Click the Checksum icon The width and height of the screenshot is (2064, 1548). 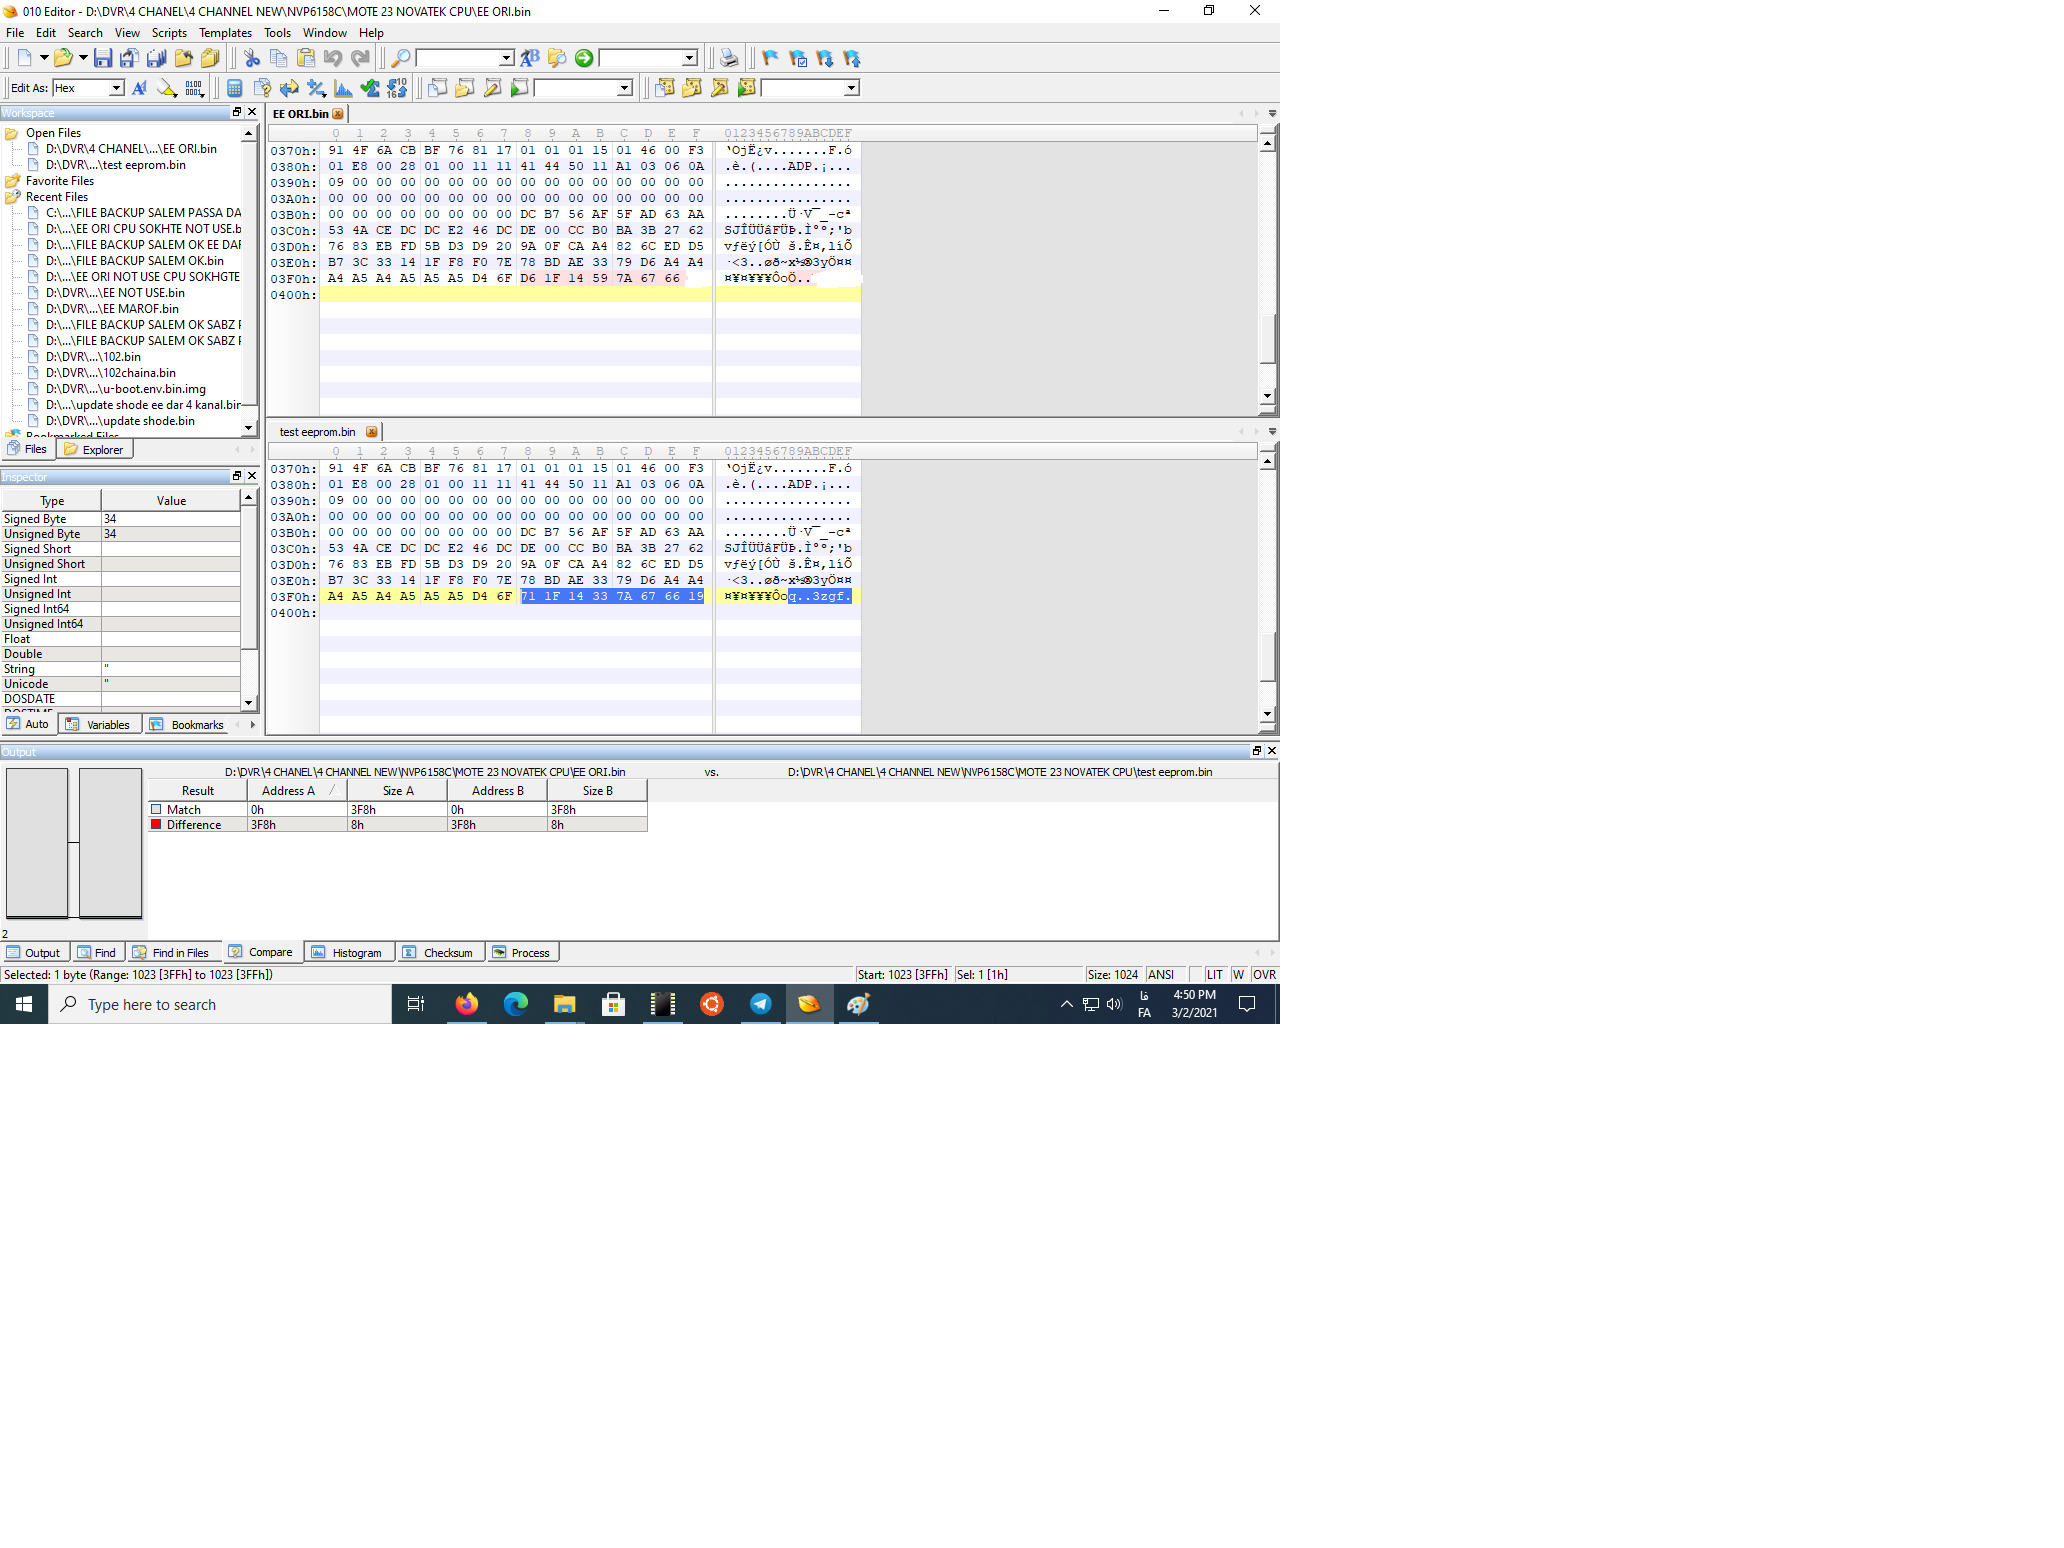370,88
